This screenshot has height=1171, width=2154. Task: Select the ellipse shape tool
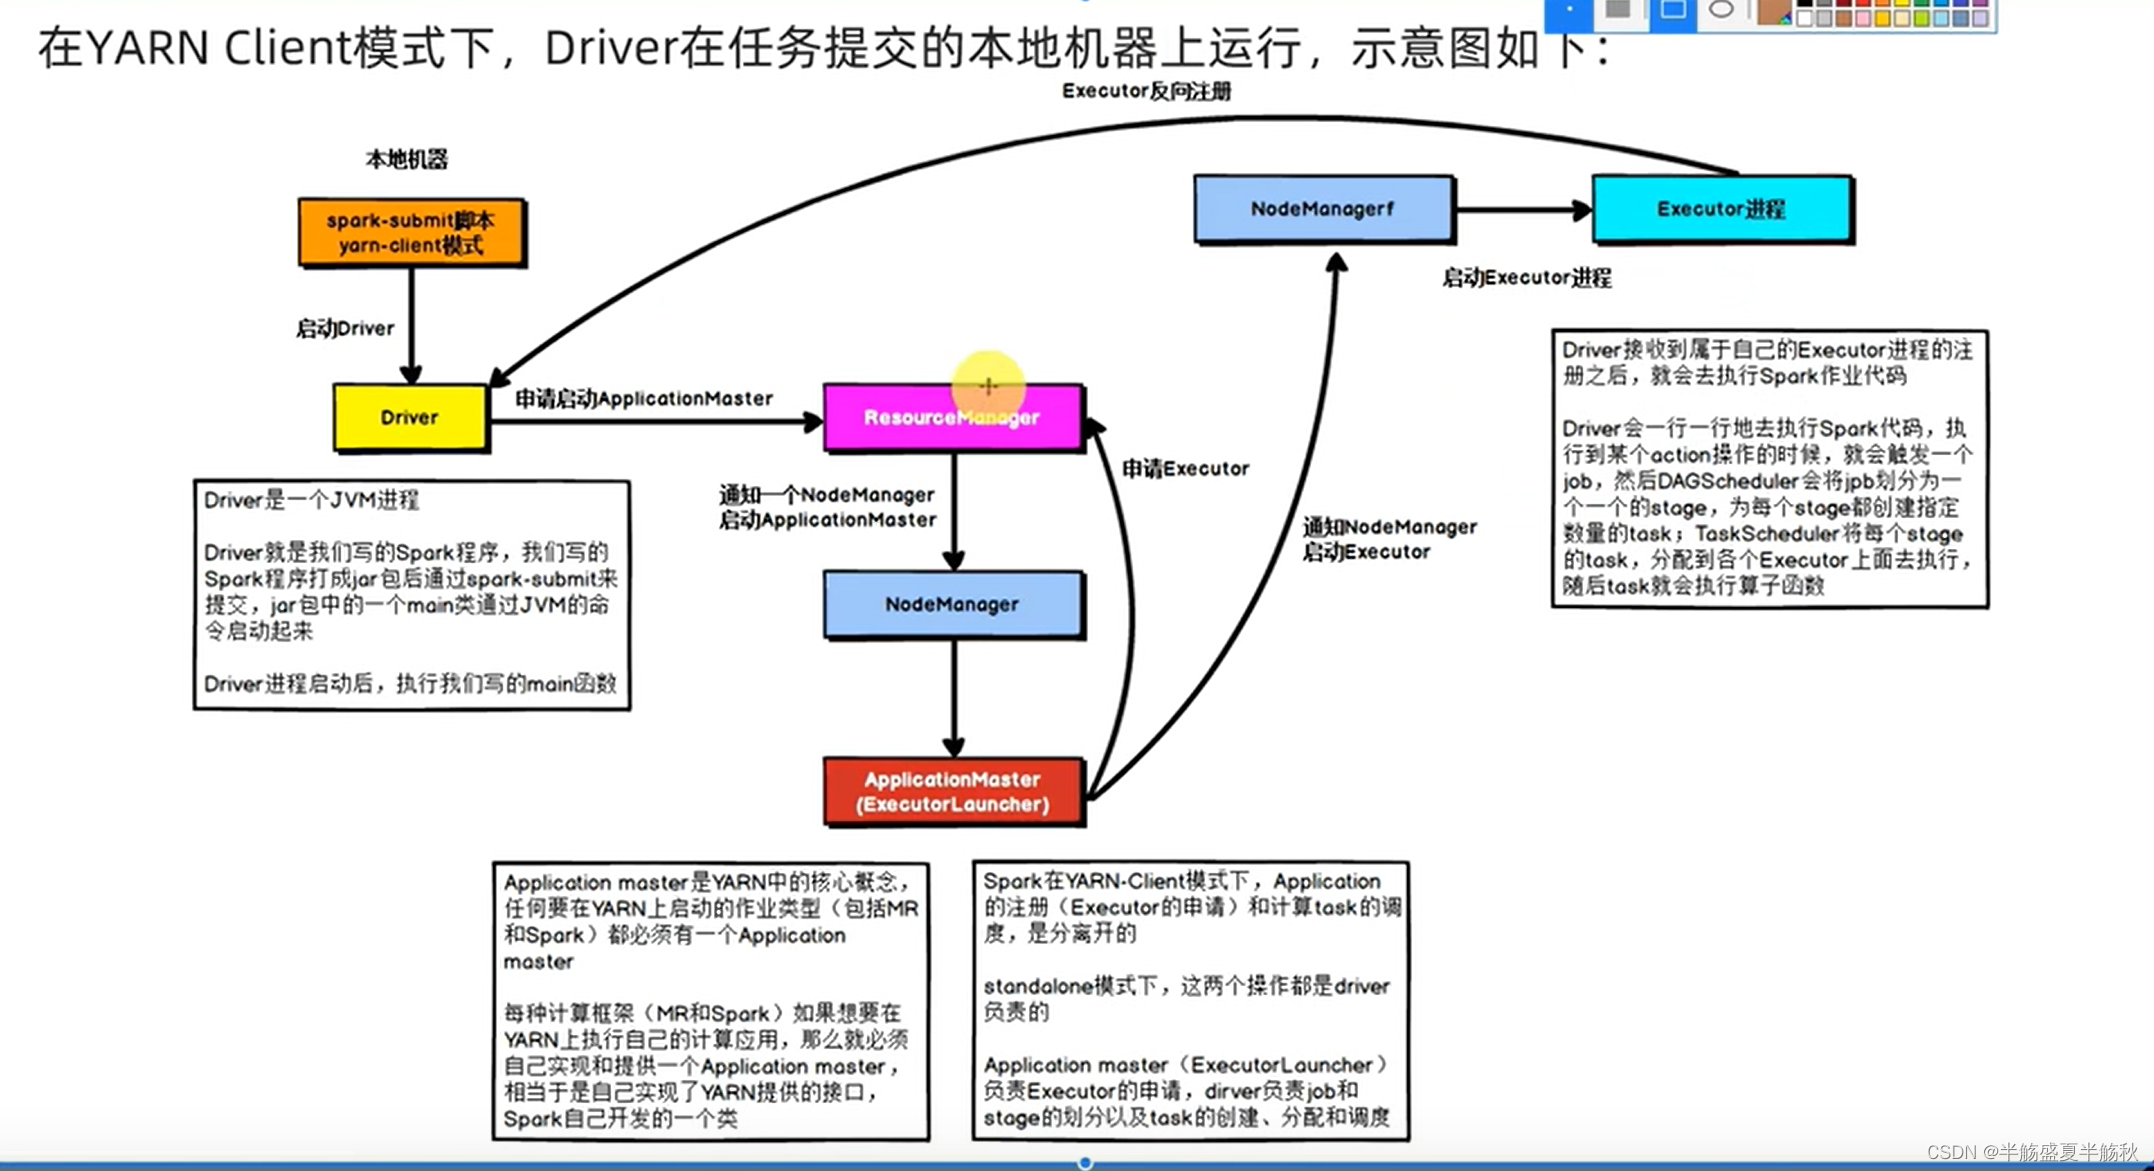coord(1721,10)
